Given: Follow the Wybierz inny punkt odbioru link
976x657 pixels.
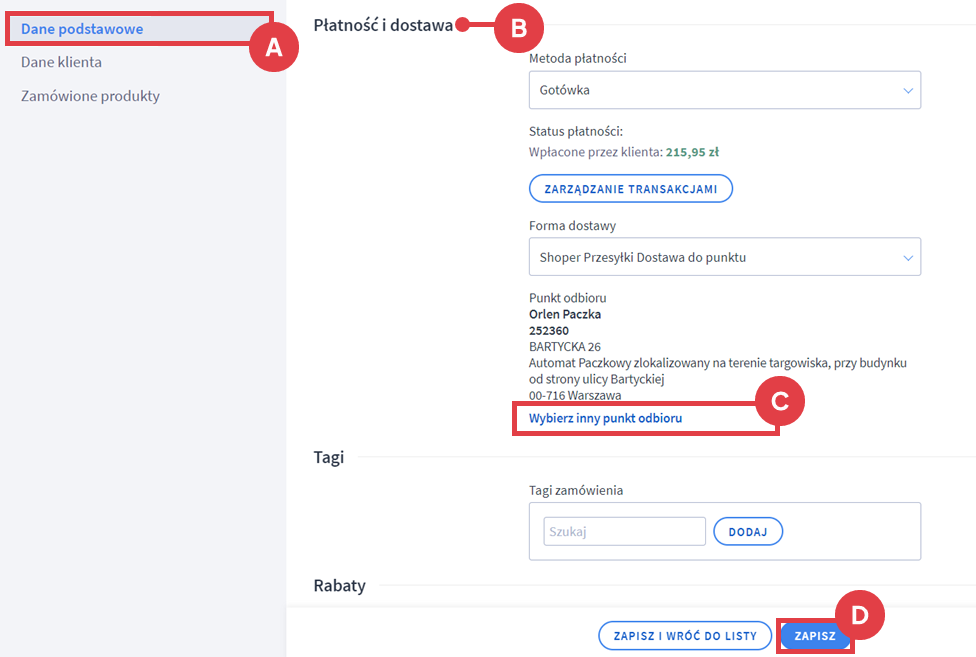Looking at the screenshot, I should pos(606,418).
